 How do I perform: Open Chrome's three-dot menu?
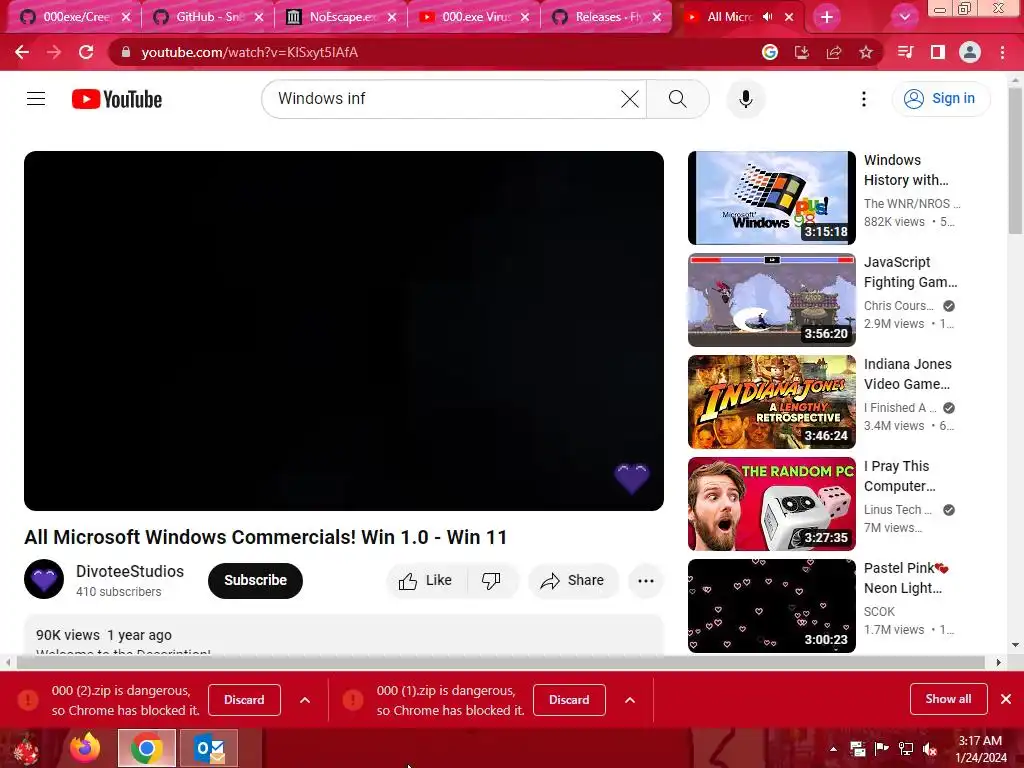(1002, 52)
